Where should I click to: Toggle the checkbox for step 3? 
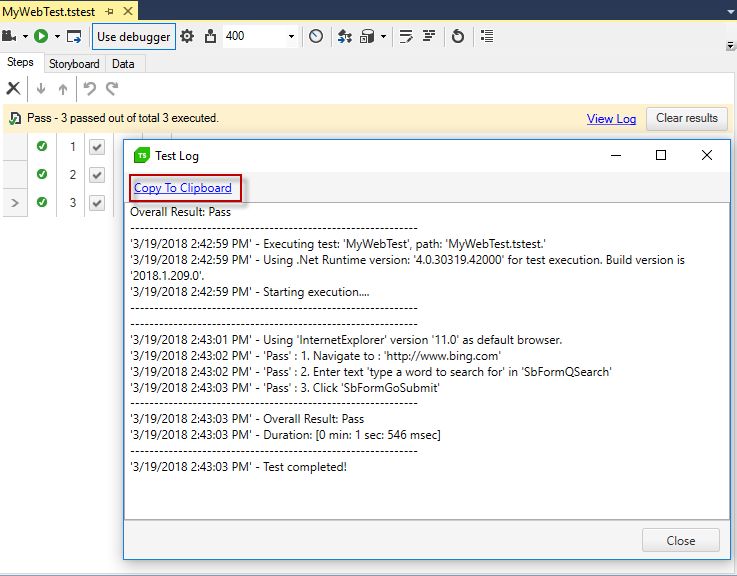(x=97, y=203)
